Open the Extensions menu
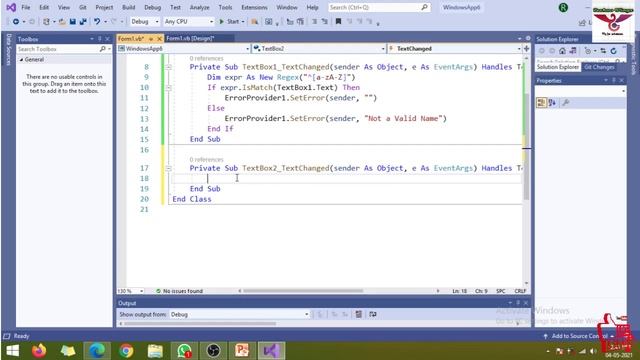This screenshot has width=640, height=360. tap(254, 7)
